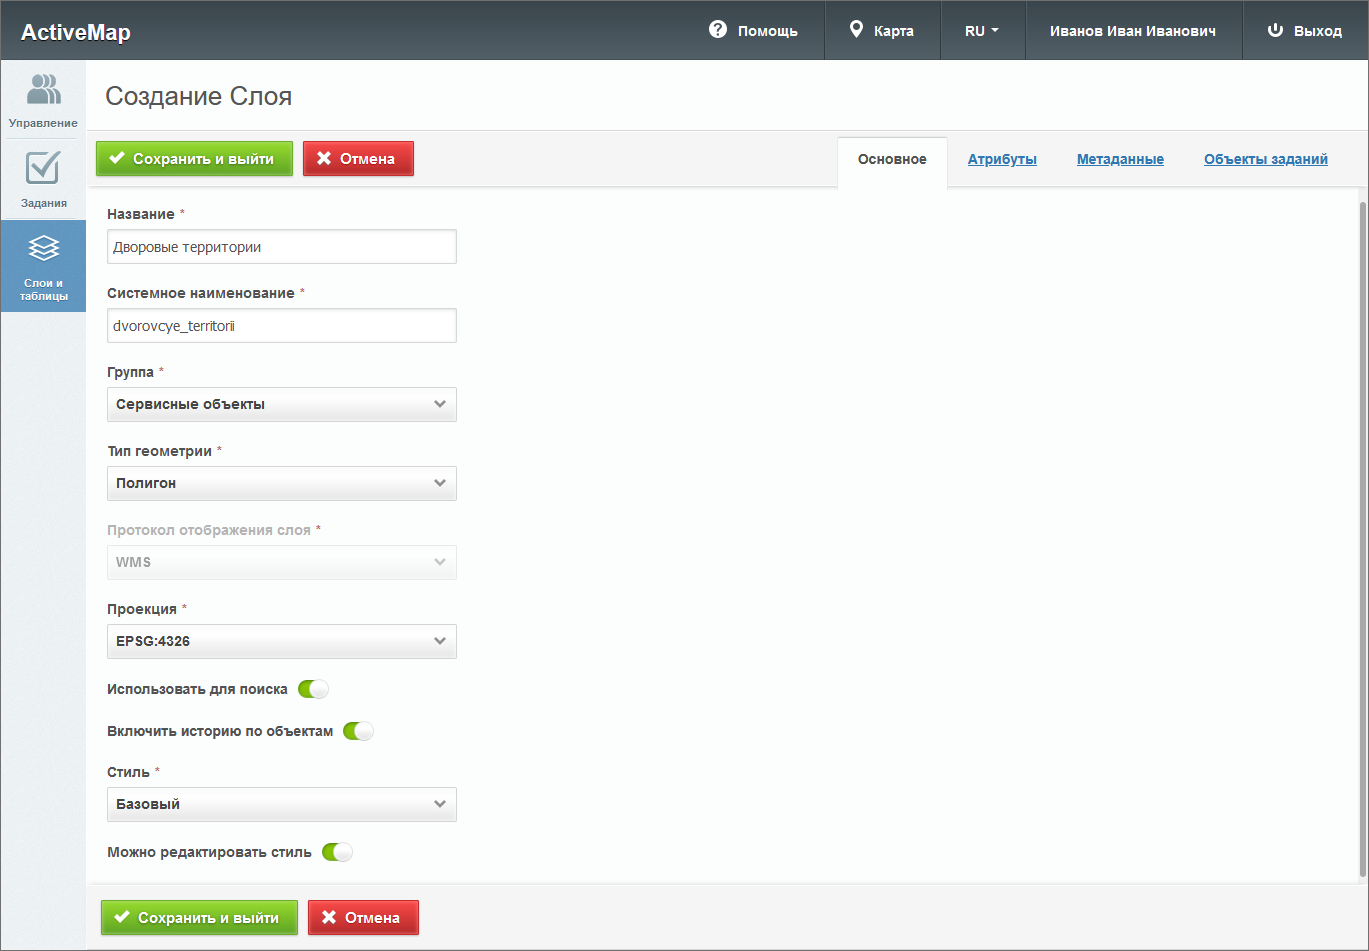
Task: Click the Выход power icon
Action: (1275, 30)
